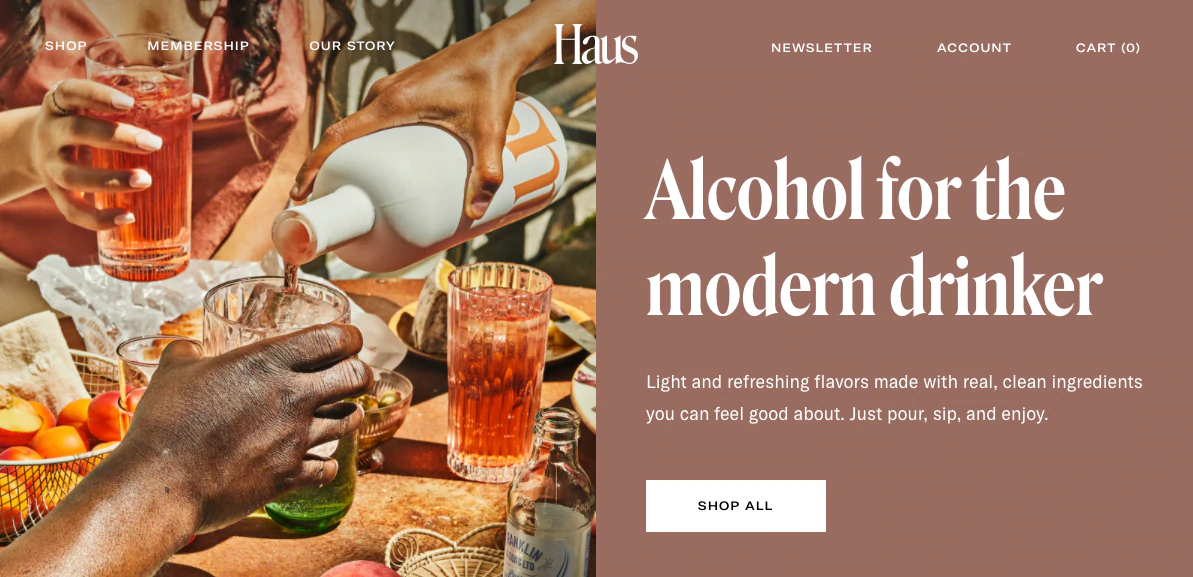The image size is (1193, 577).
Task: Click the headline 'Alcohol for the modern drinker'
Action: (x=873, y=237)
